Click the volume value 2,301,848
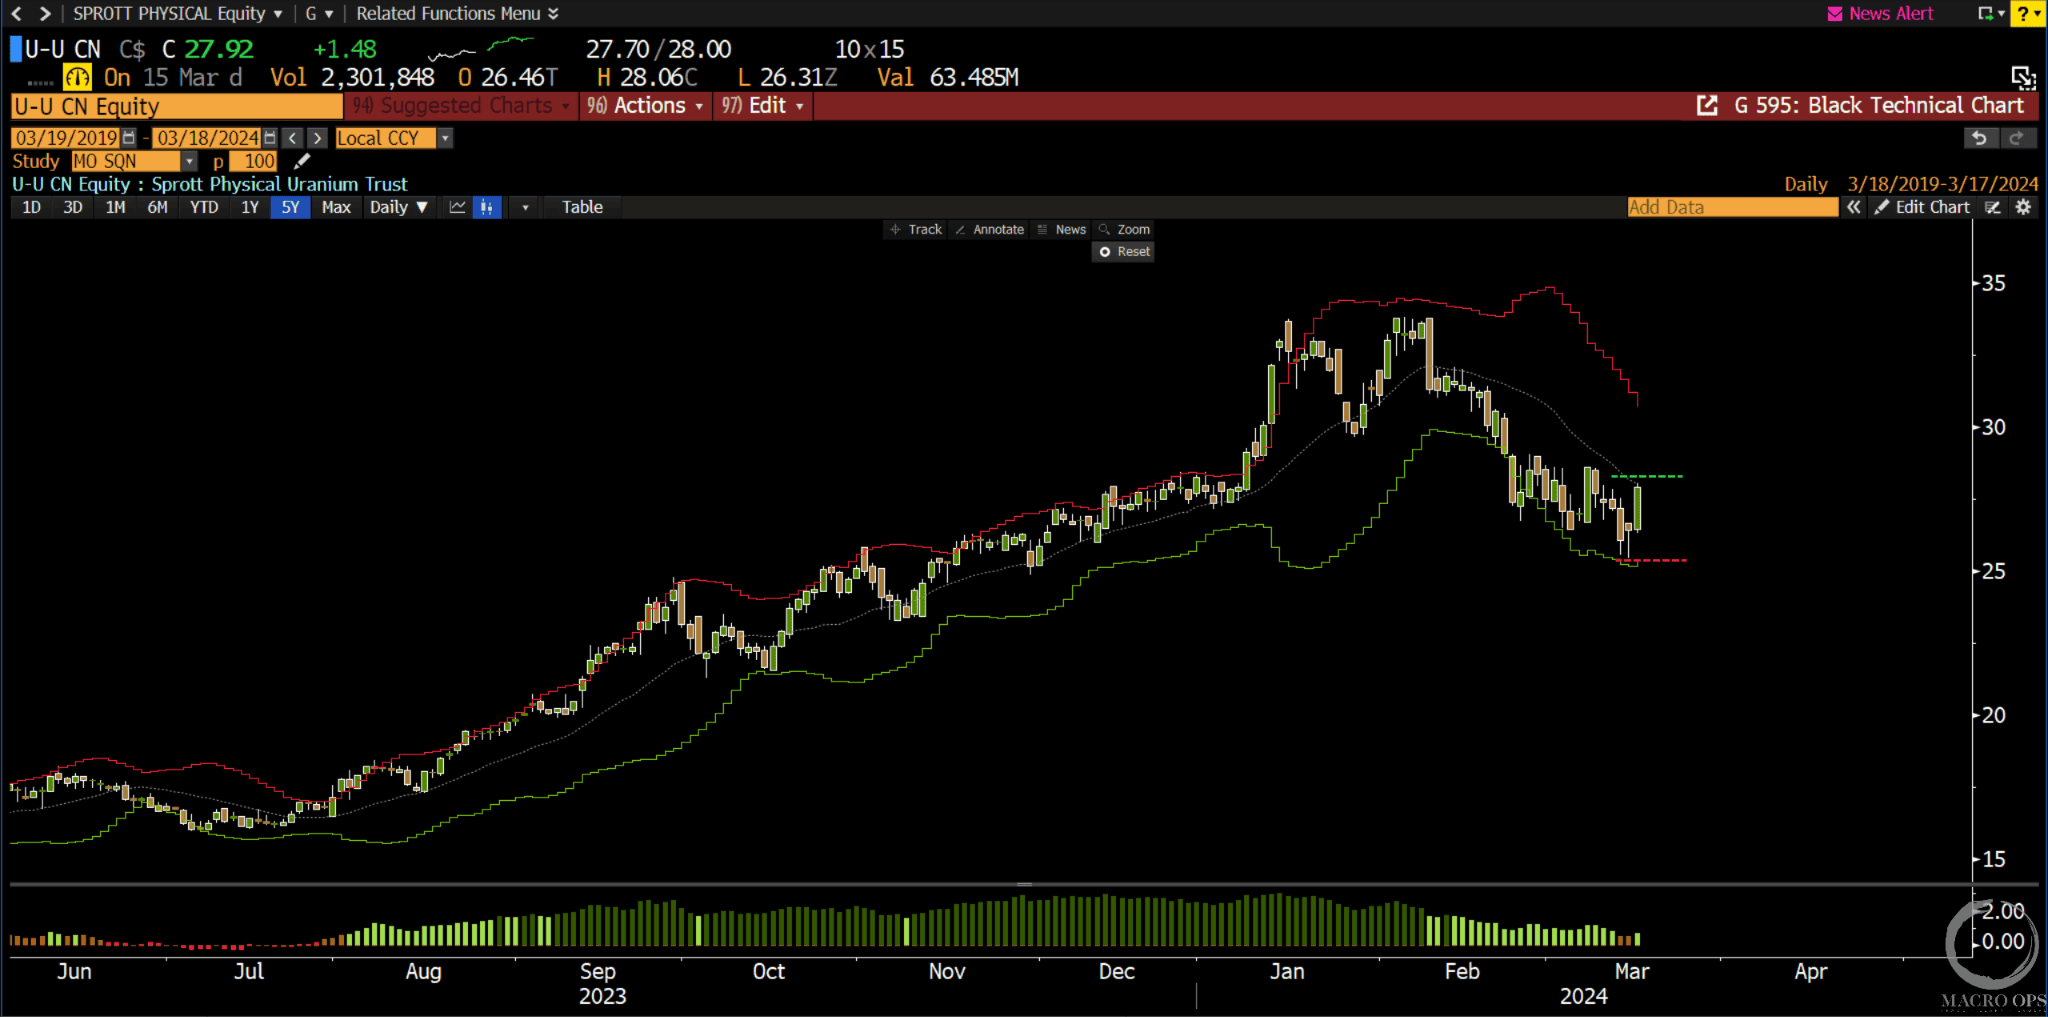2048x1017 pixels. tap(377, 77)
